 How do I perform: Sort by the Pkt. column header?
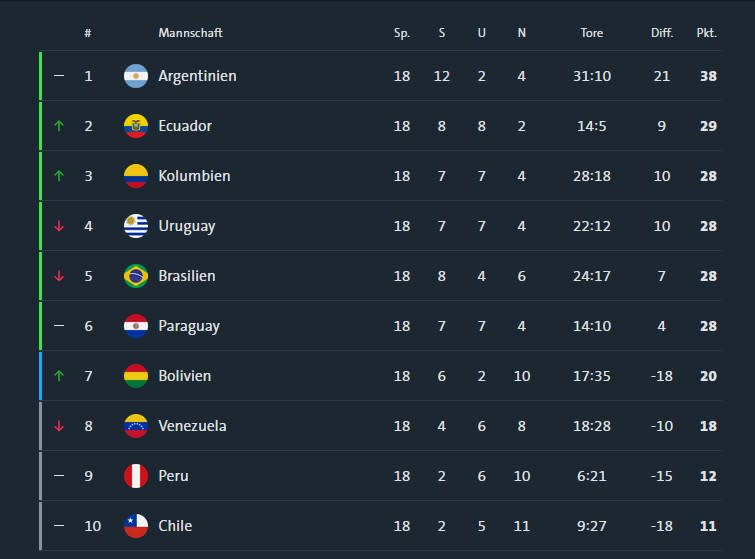(706, 33)
